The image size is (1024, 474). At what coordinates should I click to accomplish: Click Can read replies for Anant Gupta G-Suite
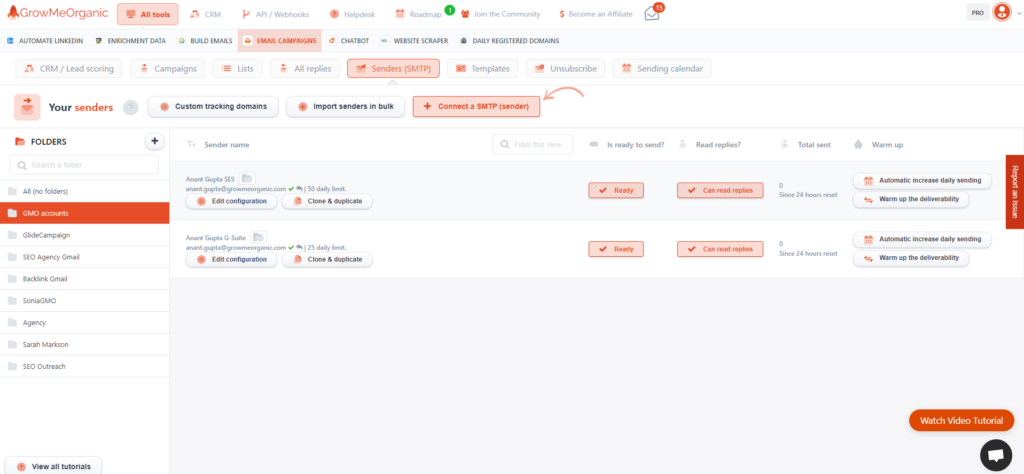pos(720,249)
